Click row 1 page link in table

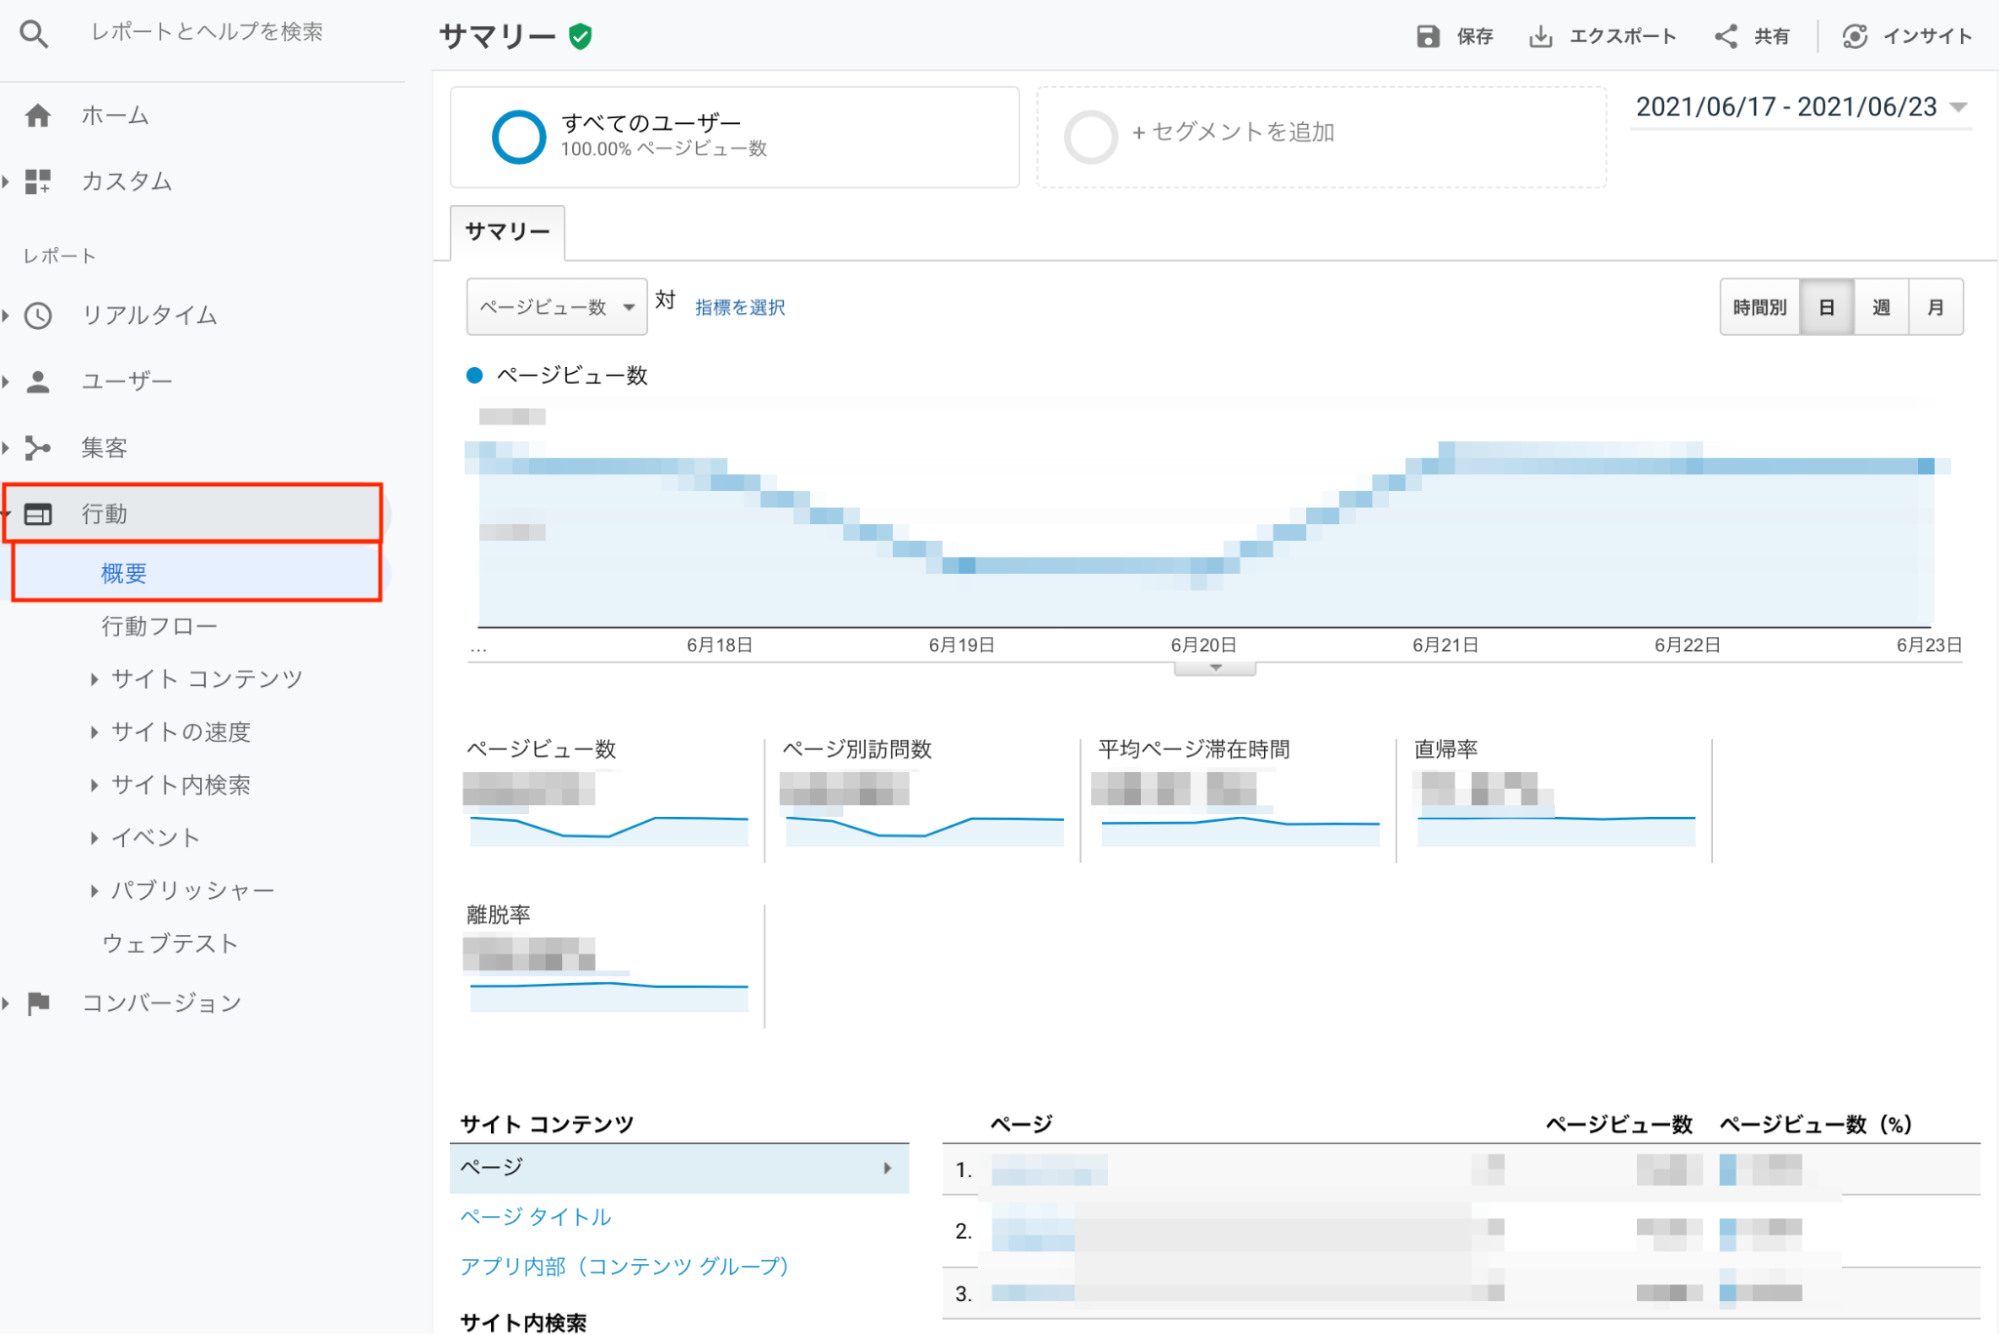tap(1049, 1170)
